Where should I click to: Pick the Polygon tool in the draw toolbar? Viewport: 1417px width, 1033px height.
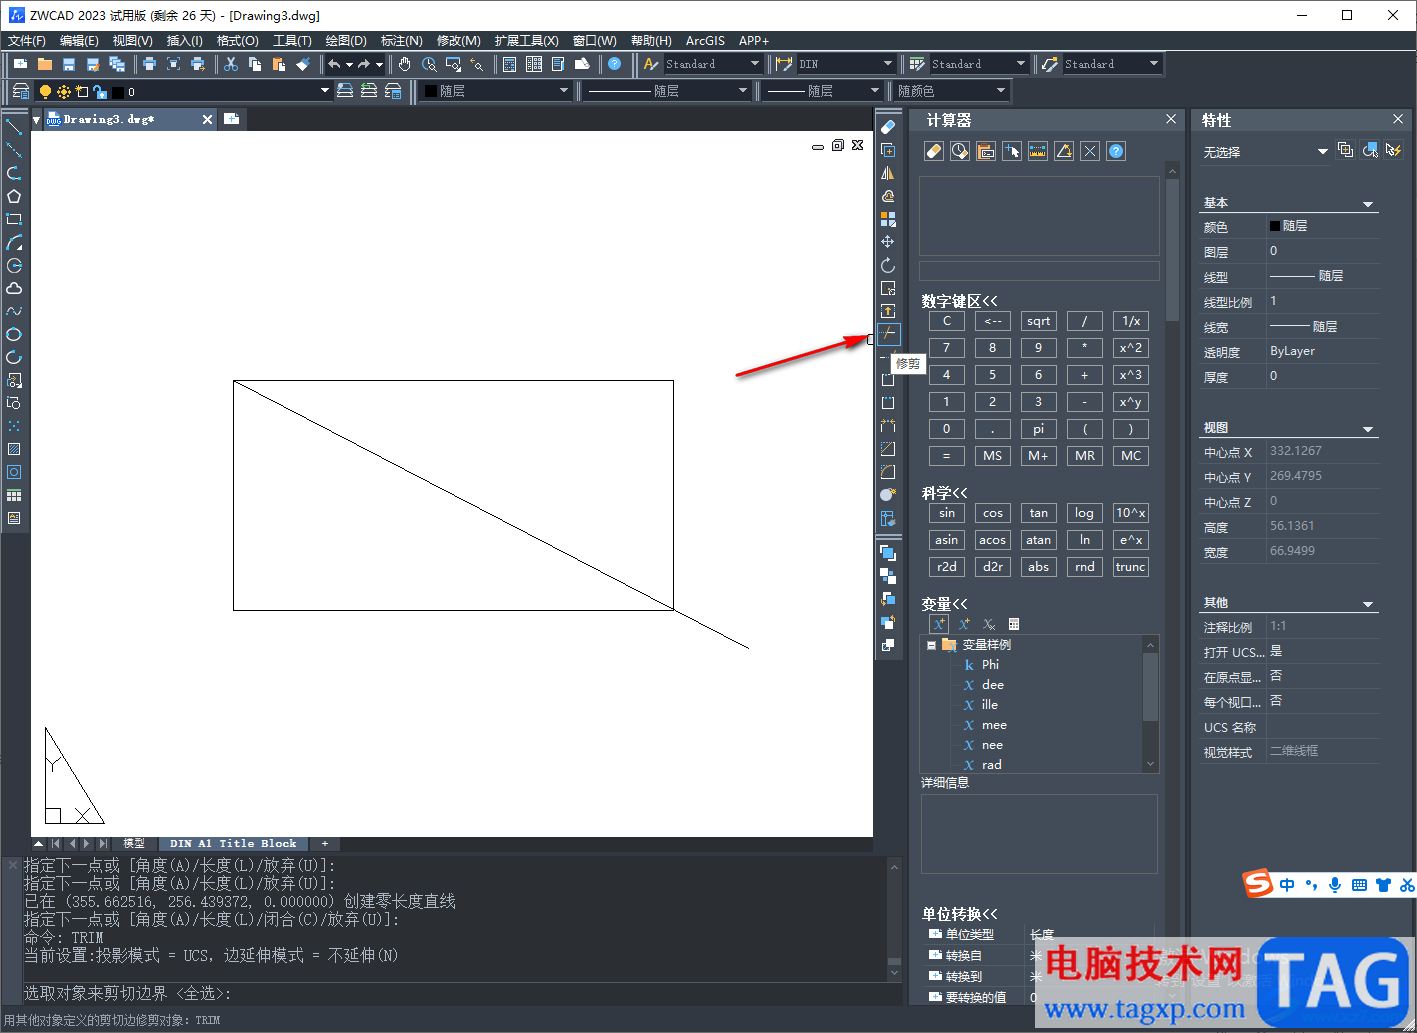tap(14, 196)
